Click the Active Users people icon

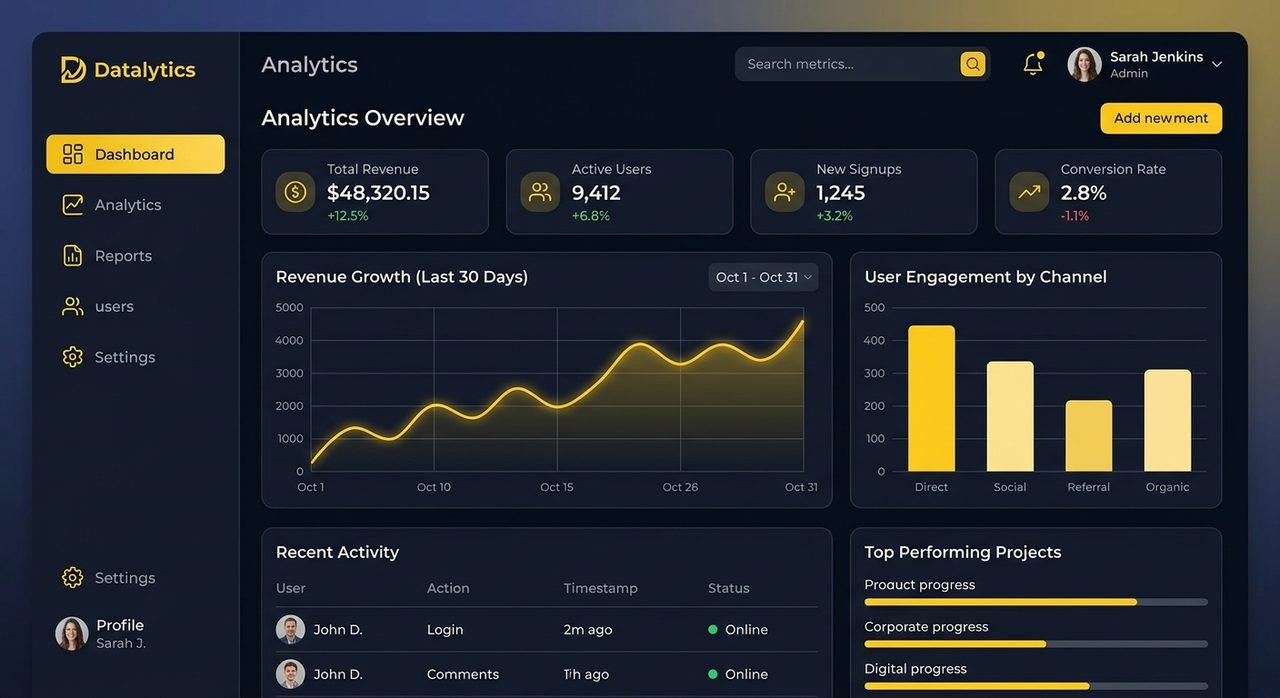coord(540,192)
